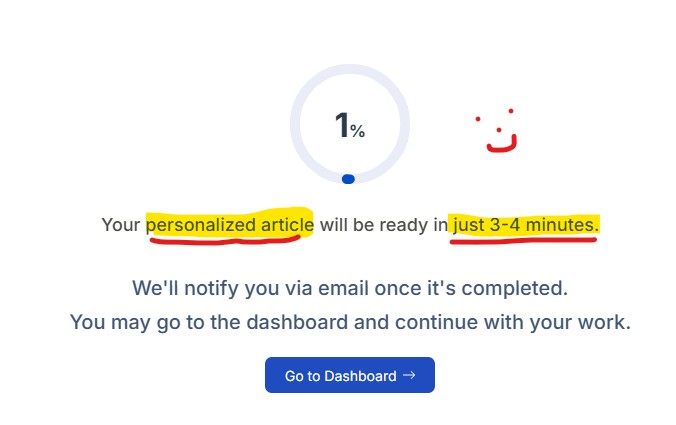Screen dimensions: 676x425
Task: Click the word "completed." in the notification line
Action: click(515, 288)
